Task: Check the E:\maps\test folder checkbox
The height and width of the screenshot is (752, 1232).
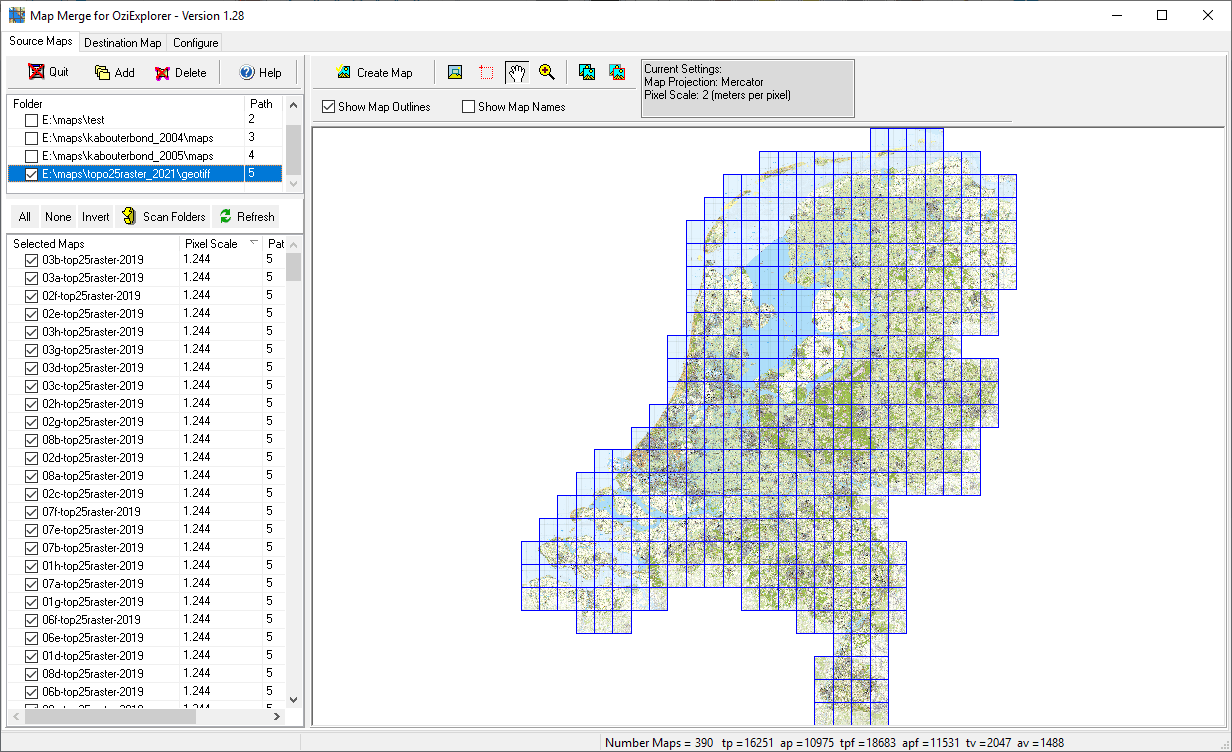Action: pos(31,121)
